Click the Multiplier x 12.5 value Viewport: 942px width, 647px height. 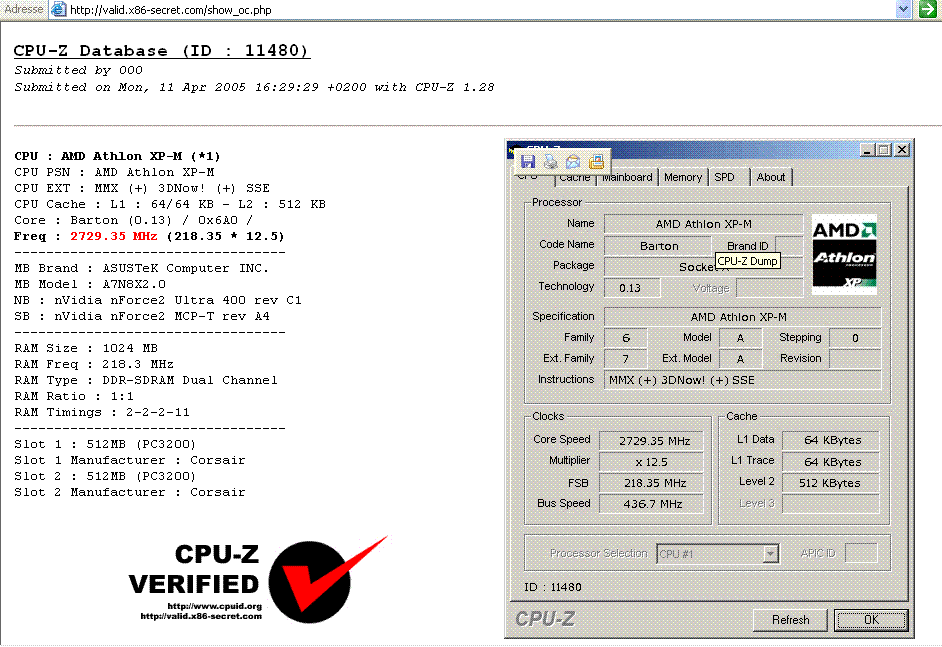point(652,462)
